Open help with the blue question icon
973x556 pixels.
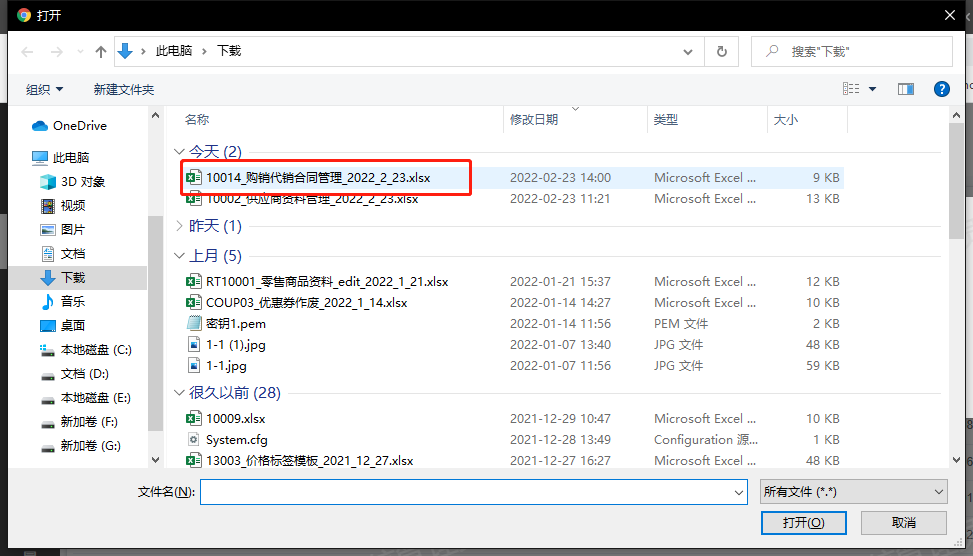pyautogui.click(x=941, y=89)
